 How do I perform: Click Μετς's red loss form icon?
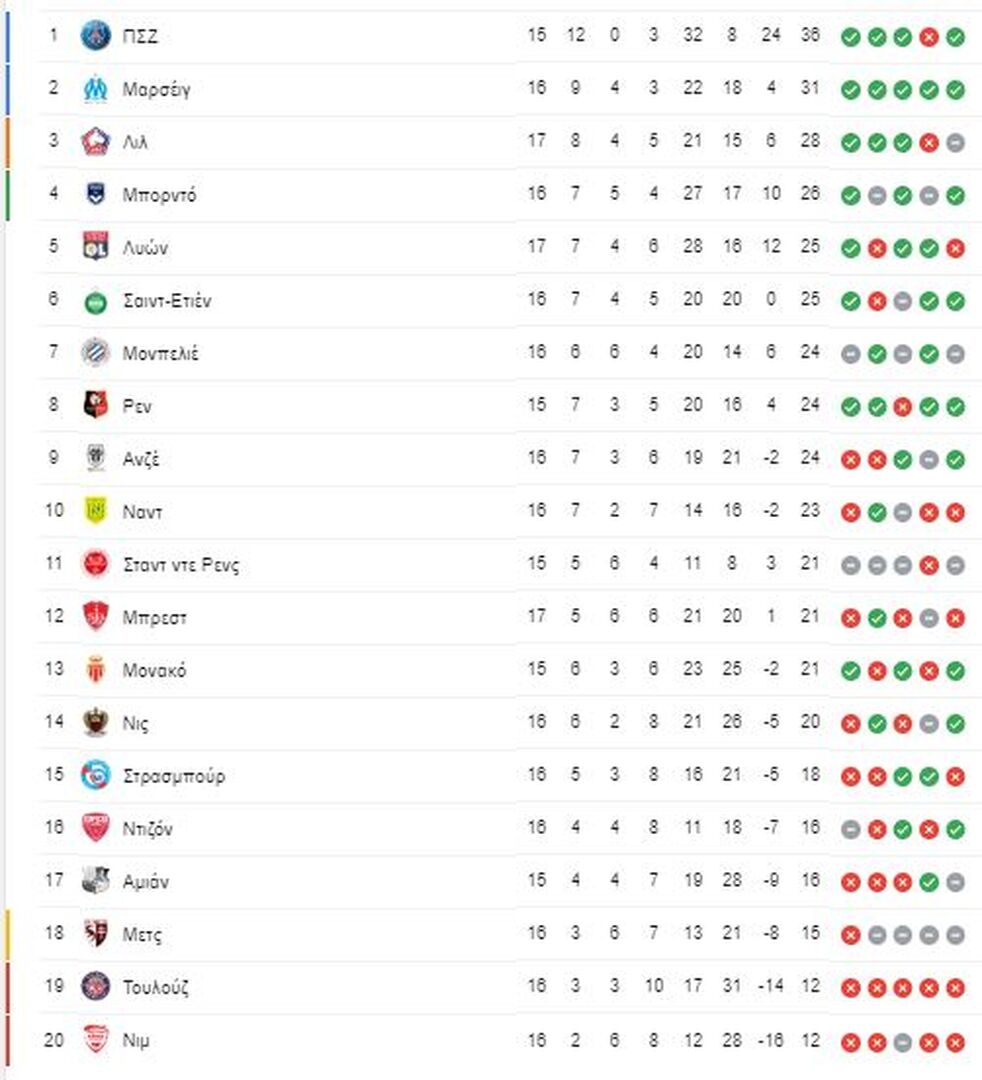850,935
